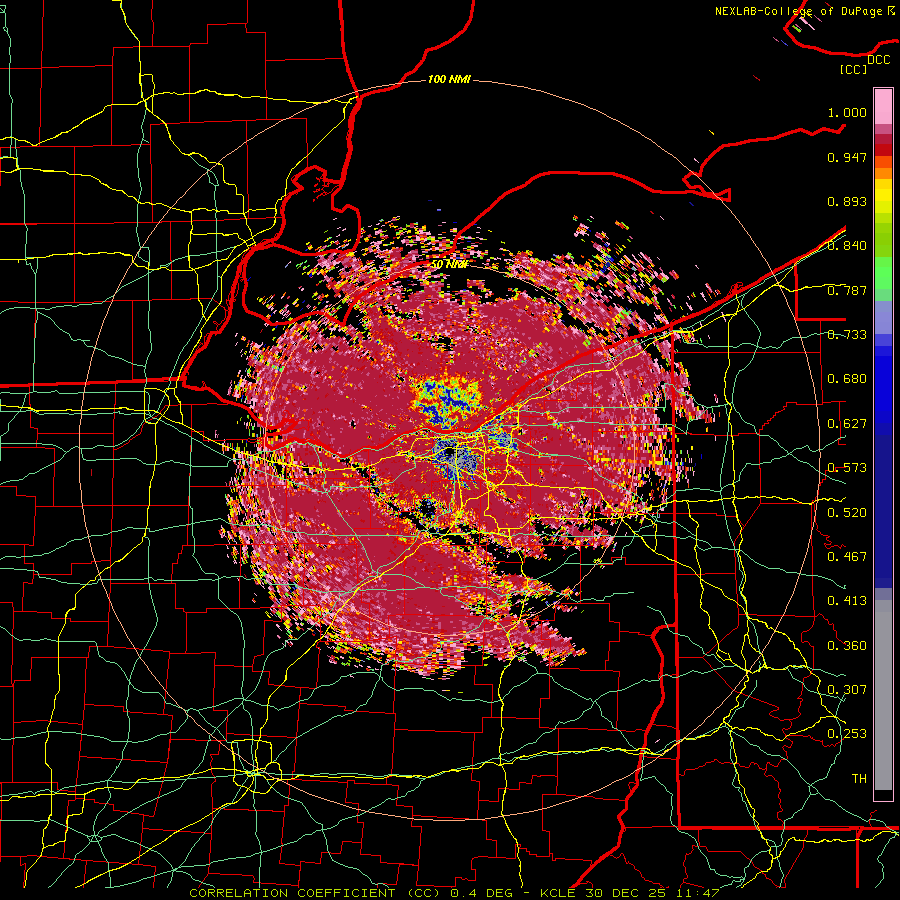Select the 0.787 legend value
This screenshot has width=900, height=900.
tap(847, 290)
